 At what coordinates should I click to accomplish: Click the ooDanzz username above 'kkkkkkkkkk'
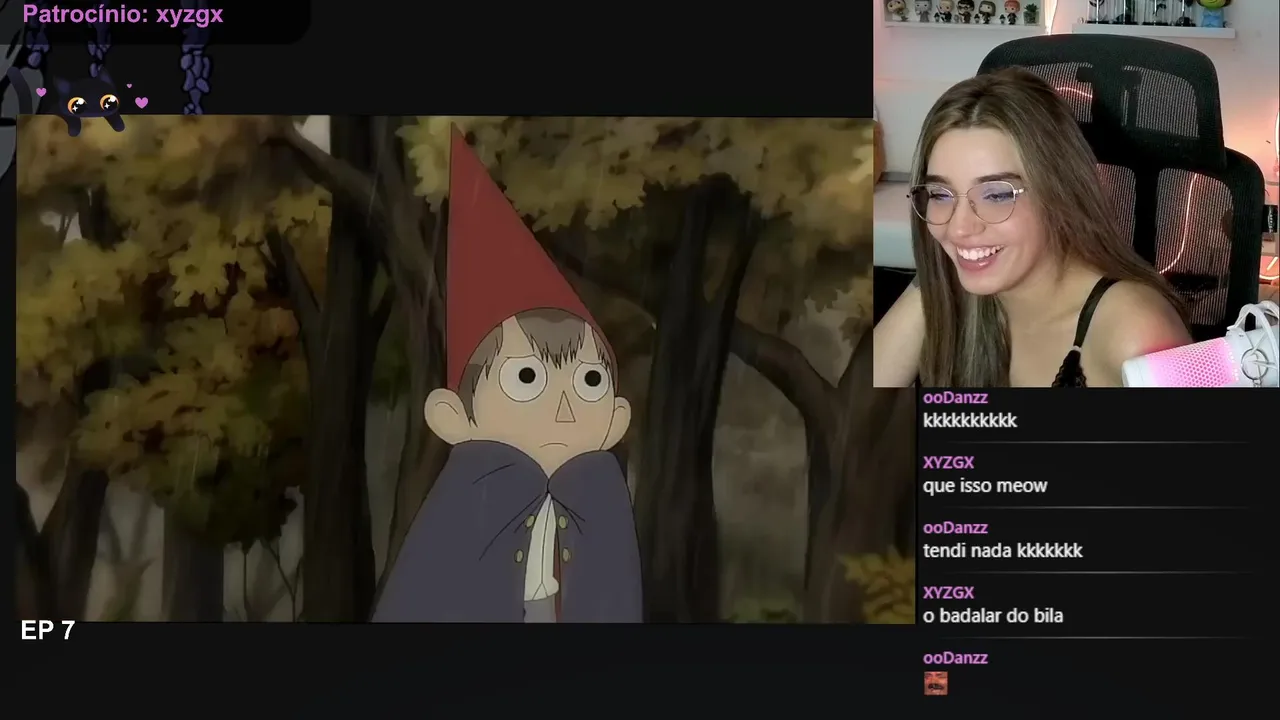[x=955, y=398]
